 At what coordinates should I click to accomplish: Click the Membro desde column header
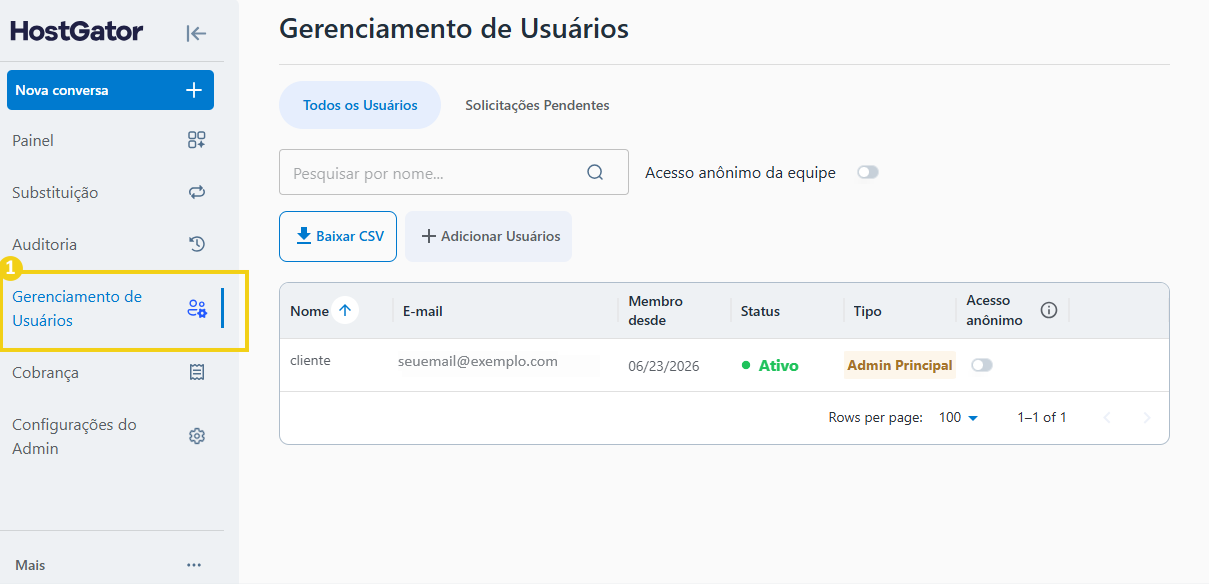[x=656, y=311]
